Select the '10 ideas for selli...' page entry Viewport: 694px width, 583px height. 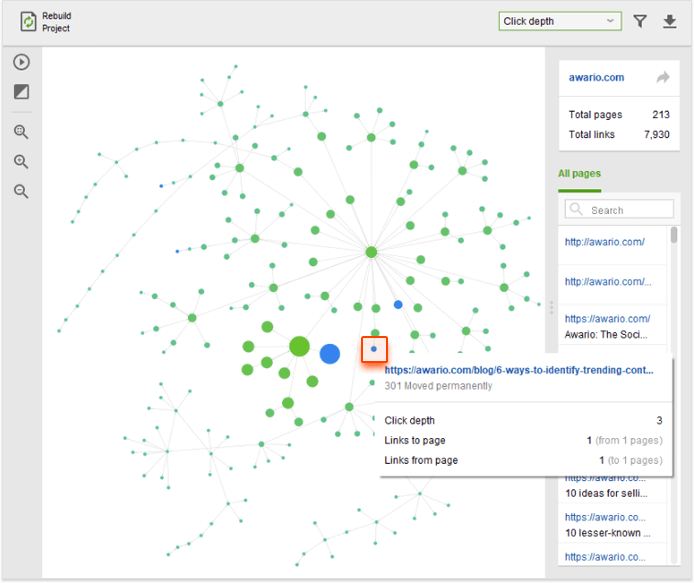tap(613, 488)
